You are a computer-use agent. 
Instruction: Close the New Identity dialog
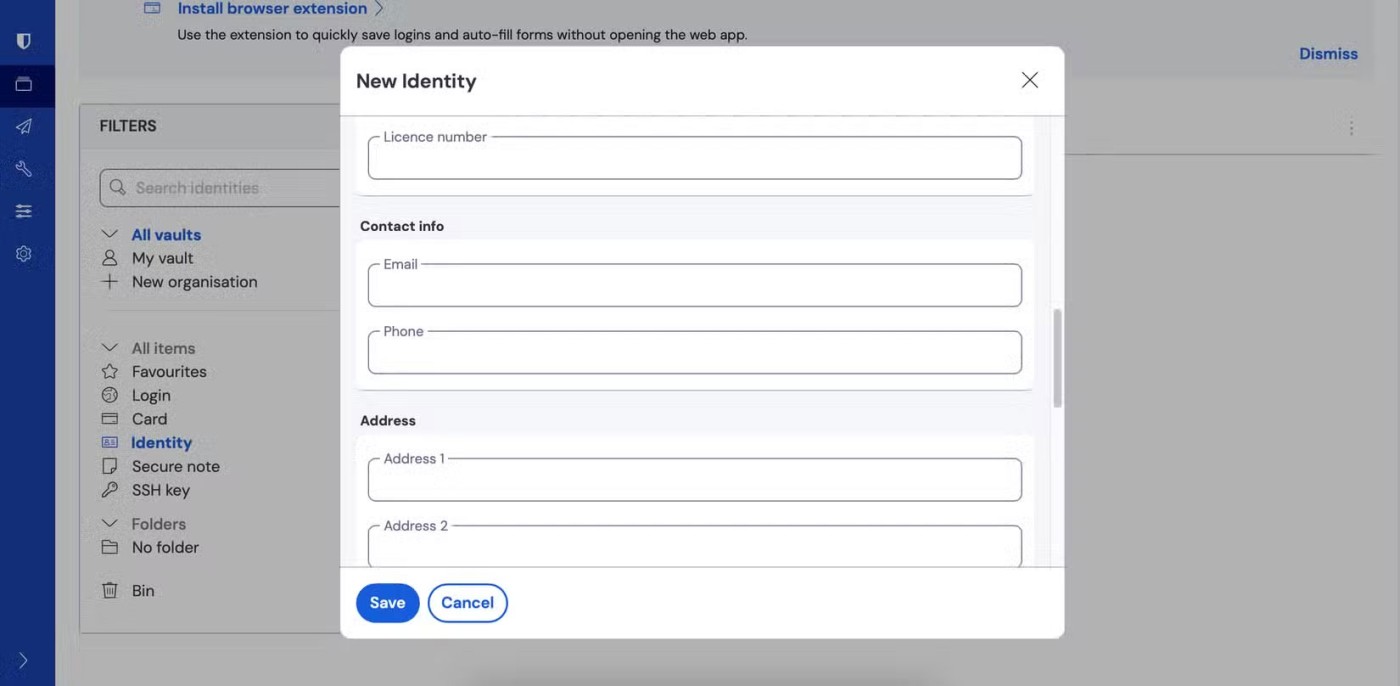click(x=1029, y=80)
